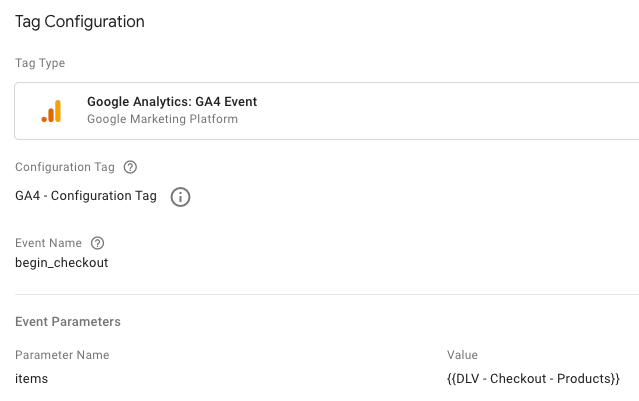The image size is (639, 401).
Task: Click the Google Analytics logo icon
Action: 52,110
